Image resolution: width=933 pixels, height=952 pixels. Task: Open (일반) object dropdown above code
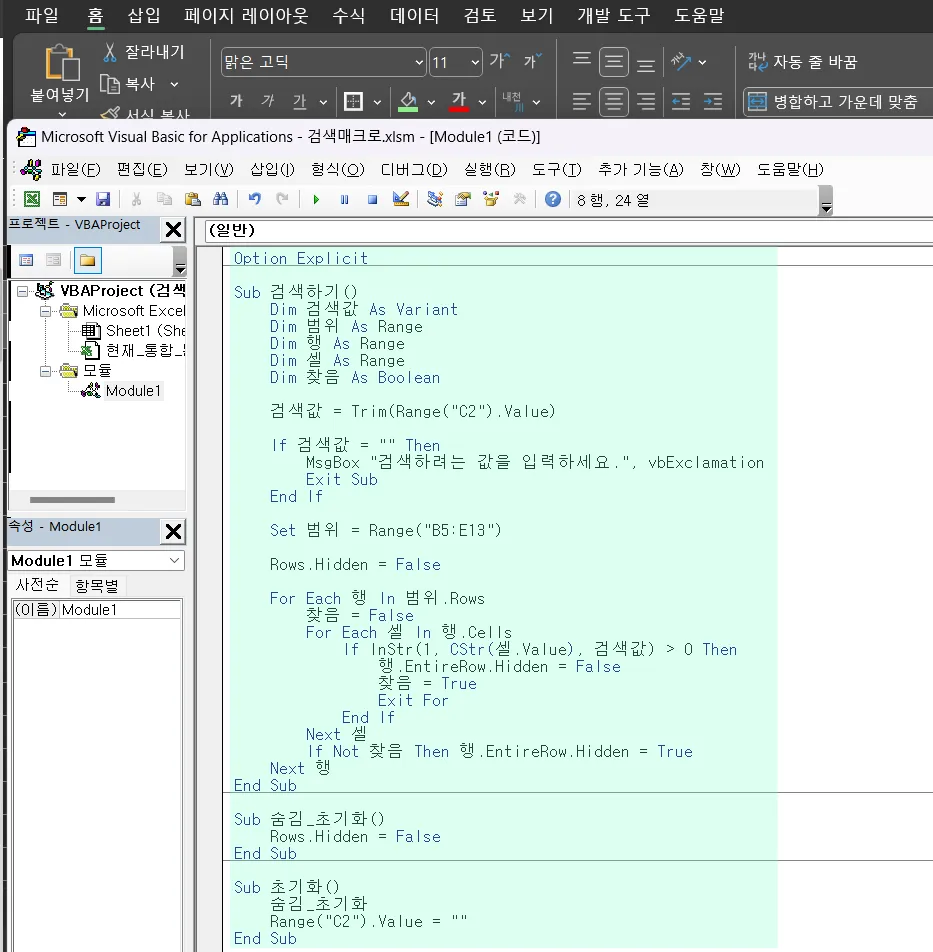(568, 230)
